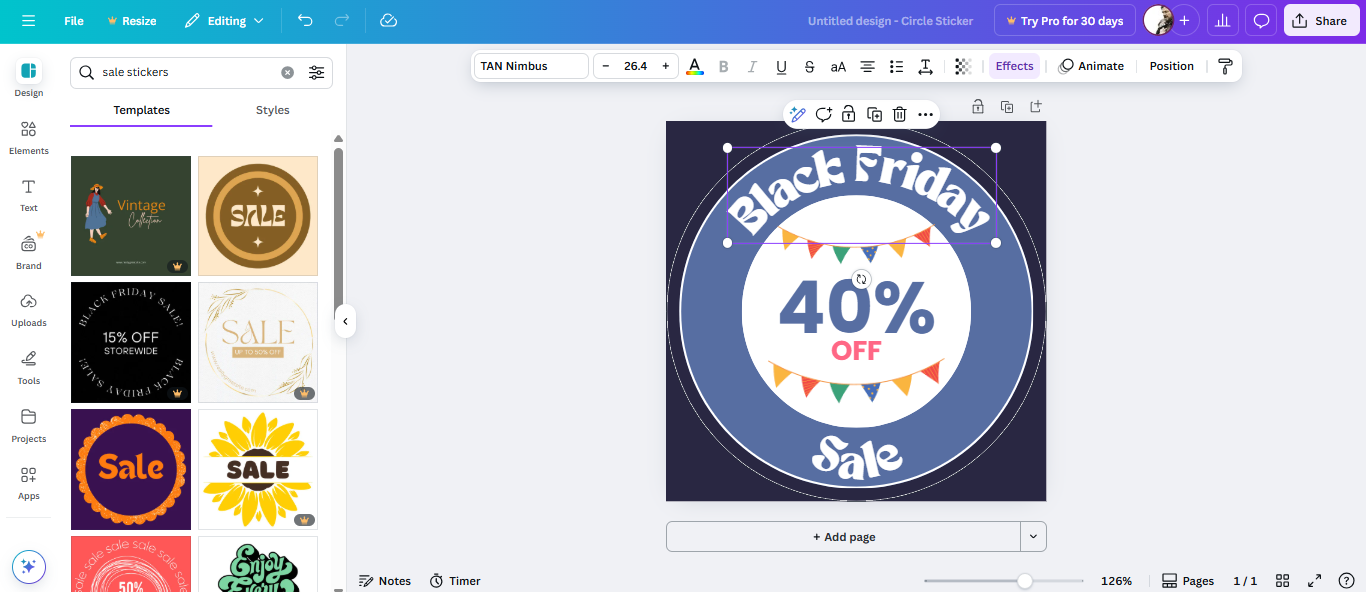Viewport: 1366px width, 592px height.
Task: Copy style with paint roller icon
Action: click(x=1225, y=66)
